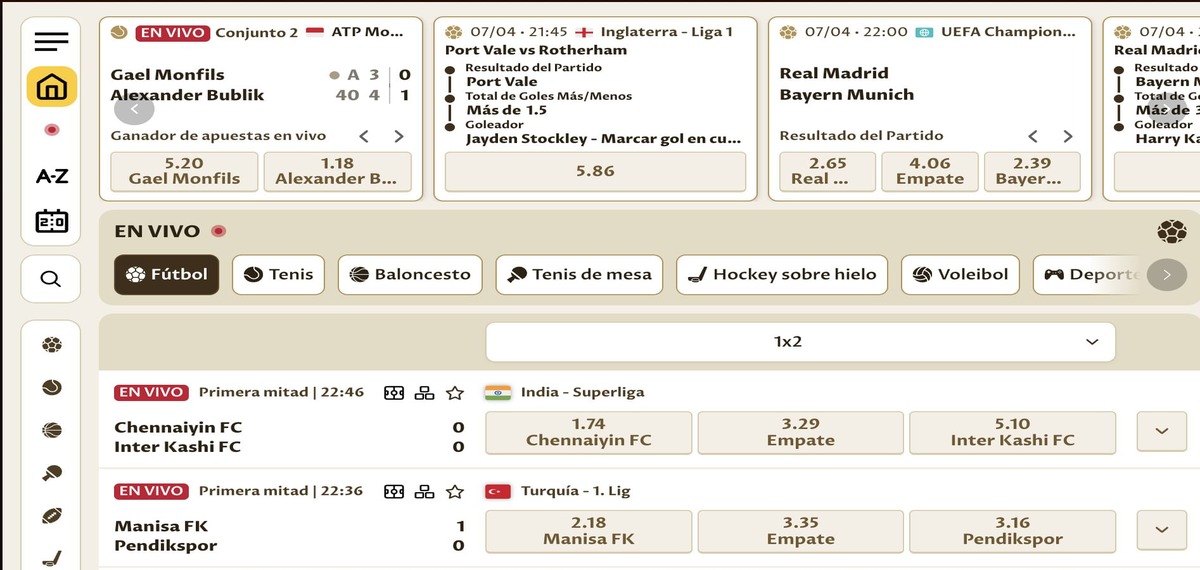Select the table tennis paddle sidebar icon
Viewport: 1200px width, 570px height.
tap(52, 473)
